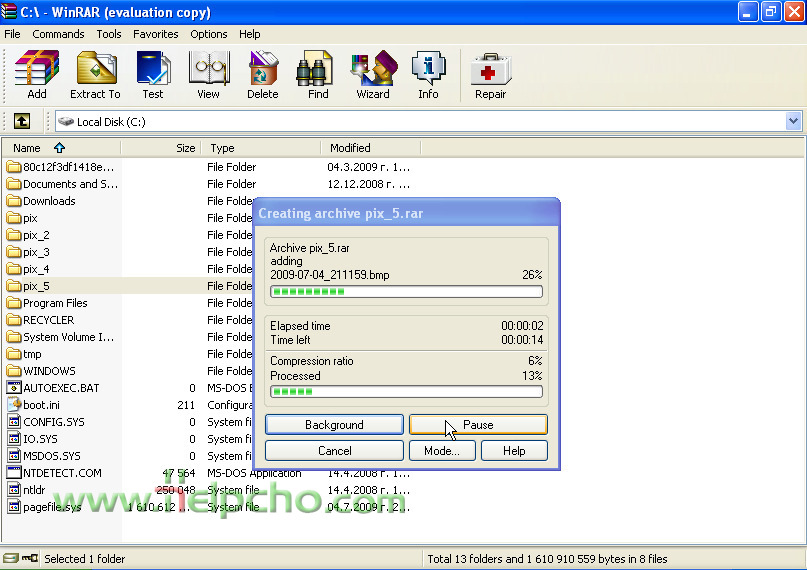Image resolution: width=807 pixels, height=570 pixels.
Task: Click the RECYCLER folder icon
Action: click(x=14, y=320)
